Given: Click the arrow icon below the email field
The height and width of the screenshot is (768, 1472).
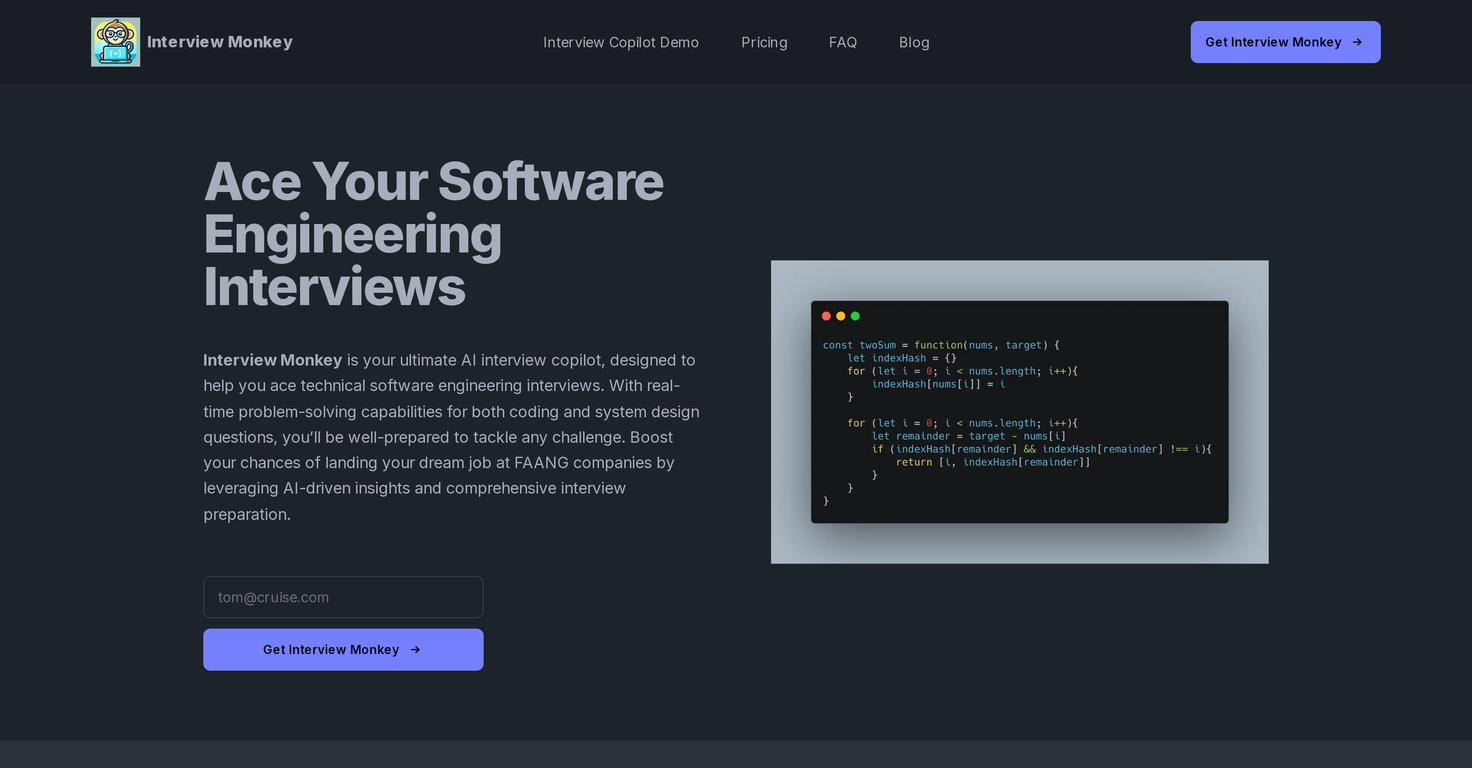Looking at the screenshot, I should point(416,650).
